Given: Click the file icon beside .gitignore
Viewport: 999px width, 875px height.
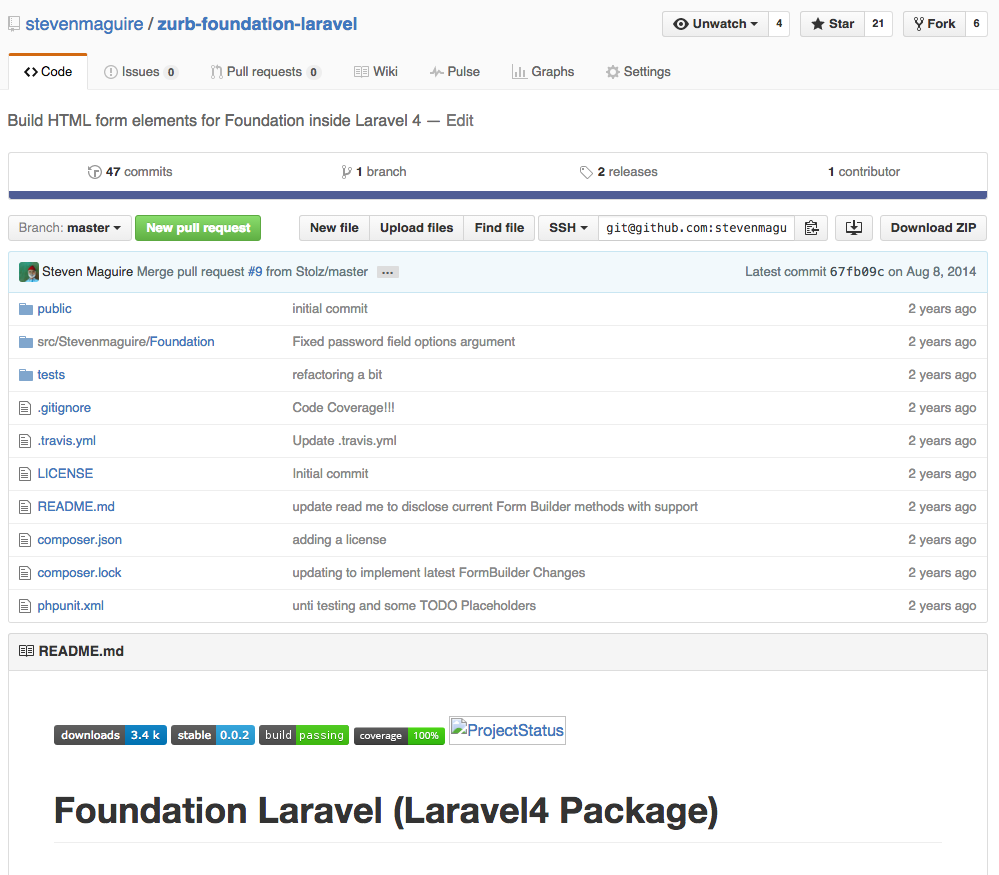Looking at the screenshot, I should (x=25, y=408).
